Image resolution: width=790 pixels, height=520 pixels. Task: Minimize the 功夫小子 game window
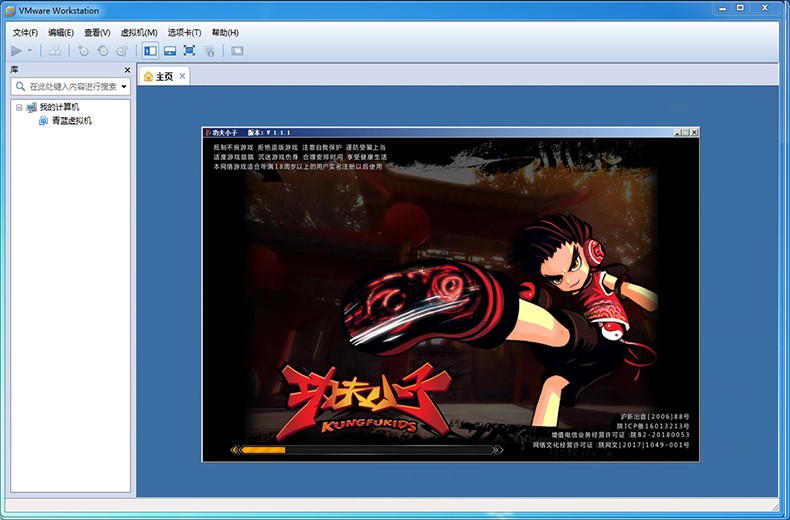pos(677,133)
